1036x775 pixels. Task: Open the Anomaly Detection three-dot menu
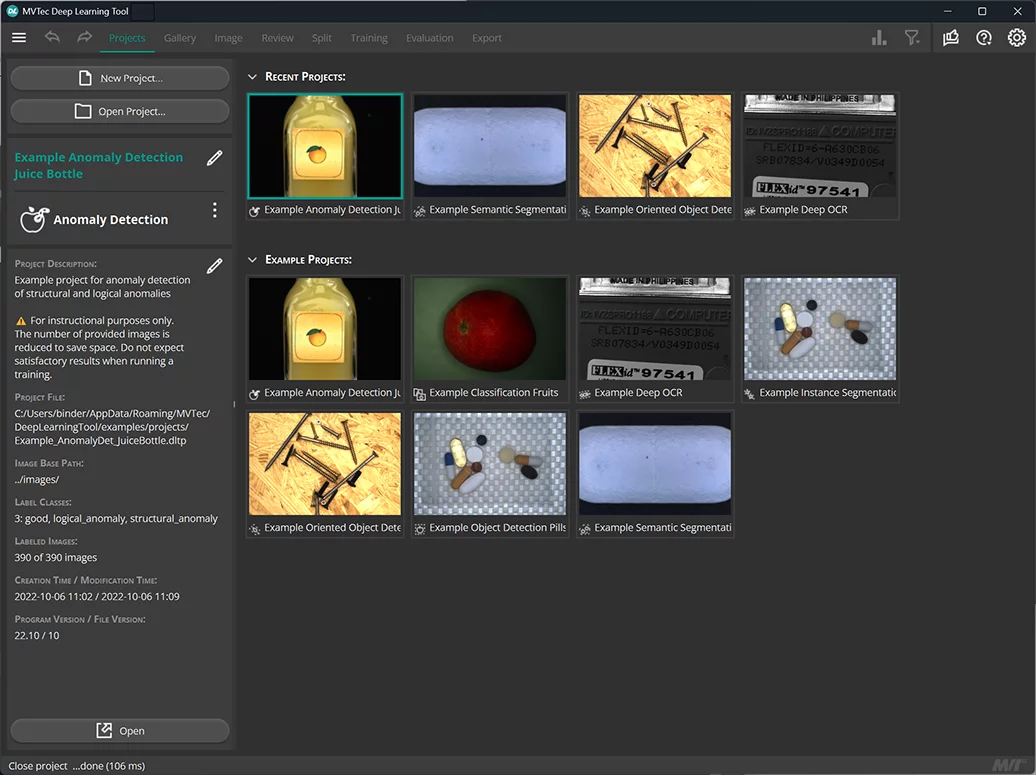(214, 211)
